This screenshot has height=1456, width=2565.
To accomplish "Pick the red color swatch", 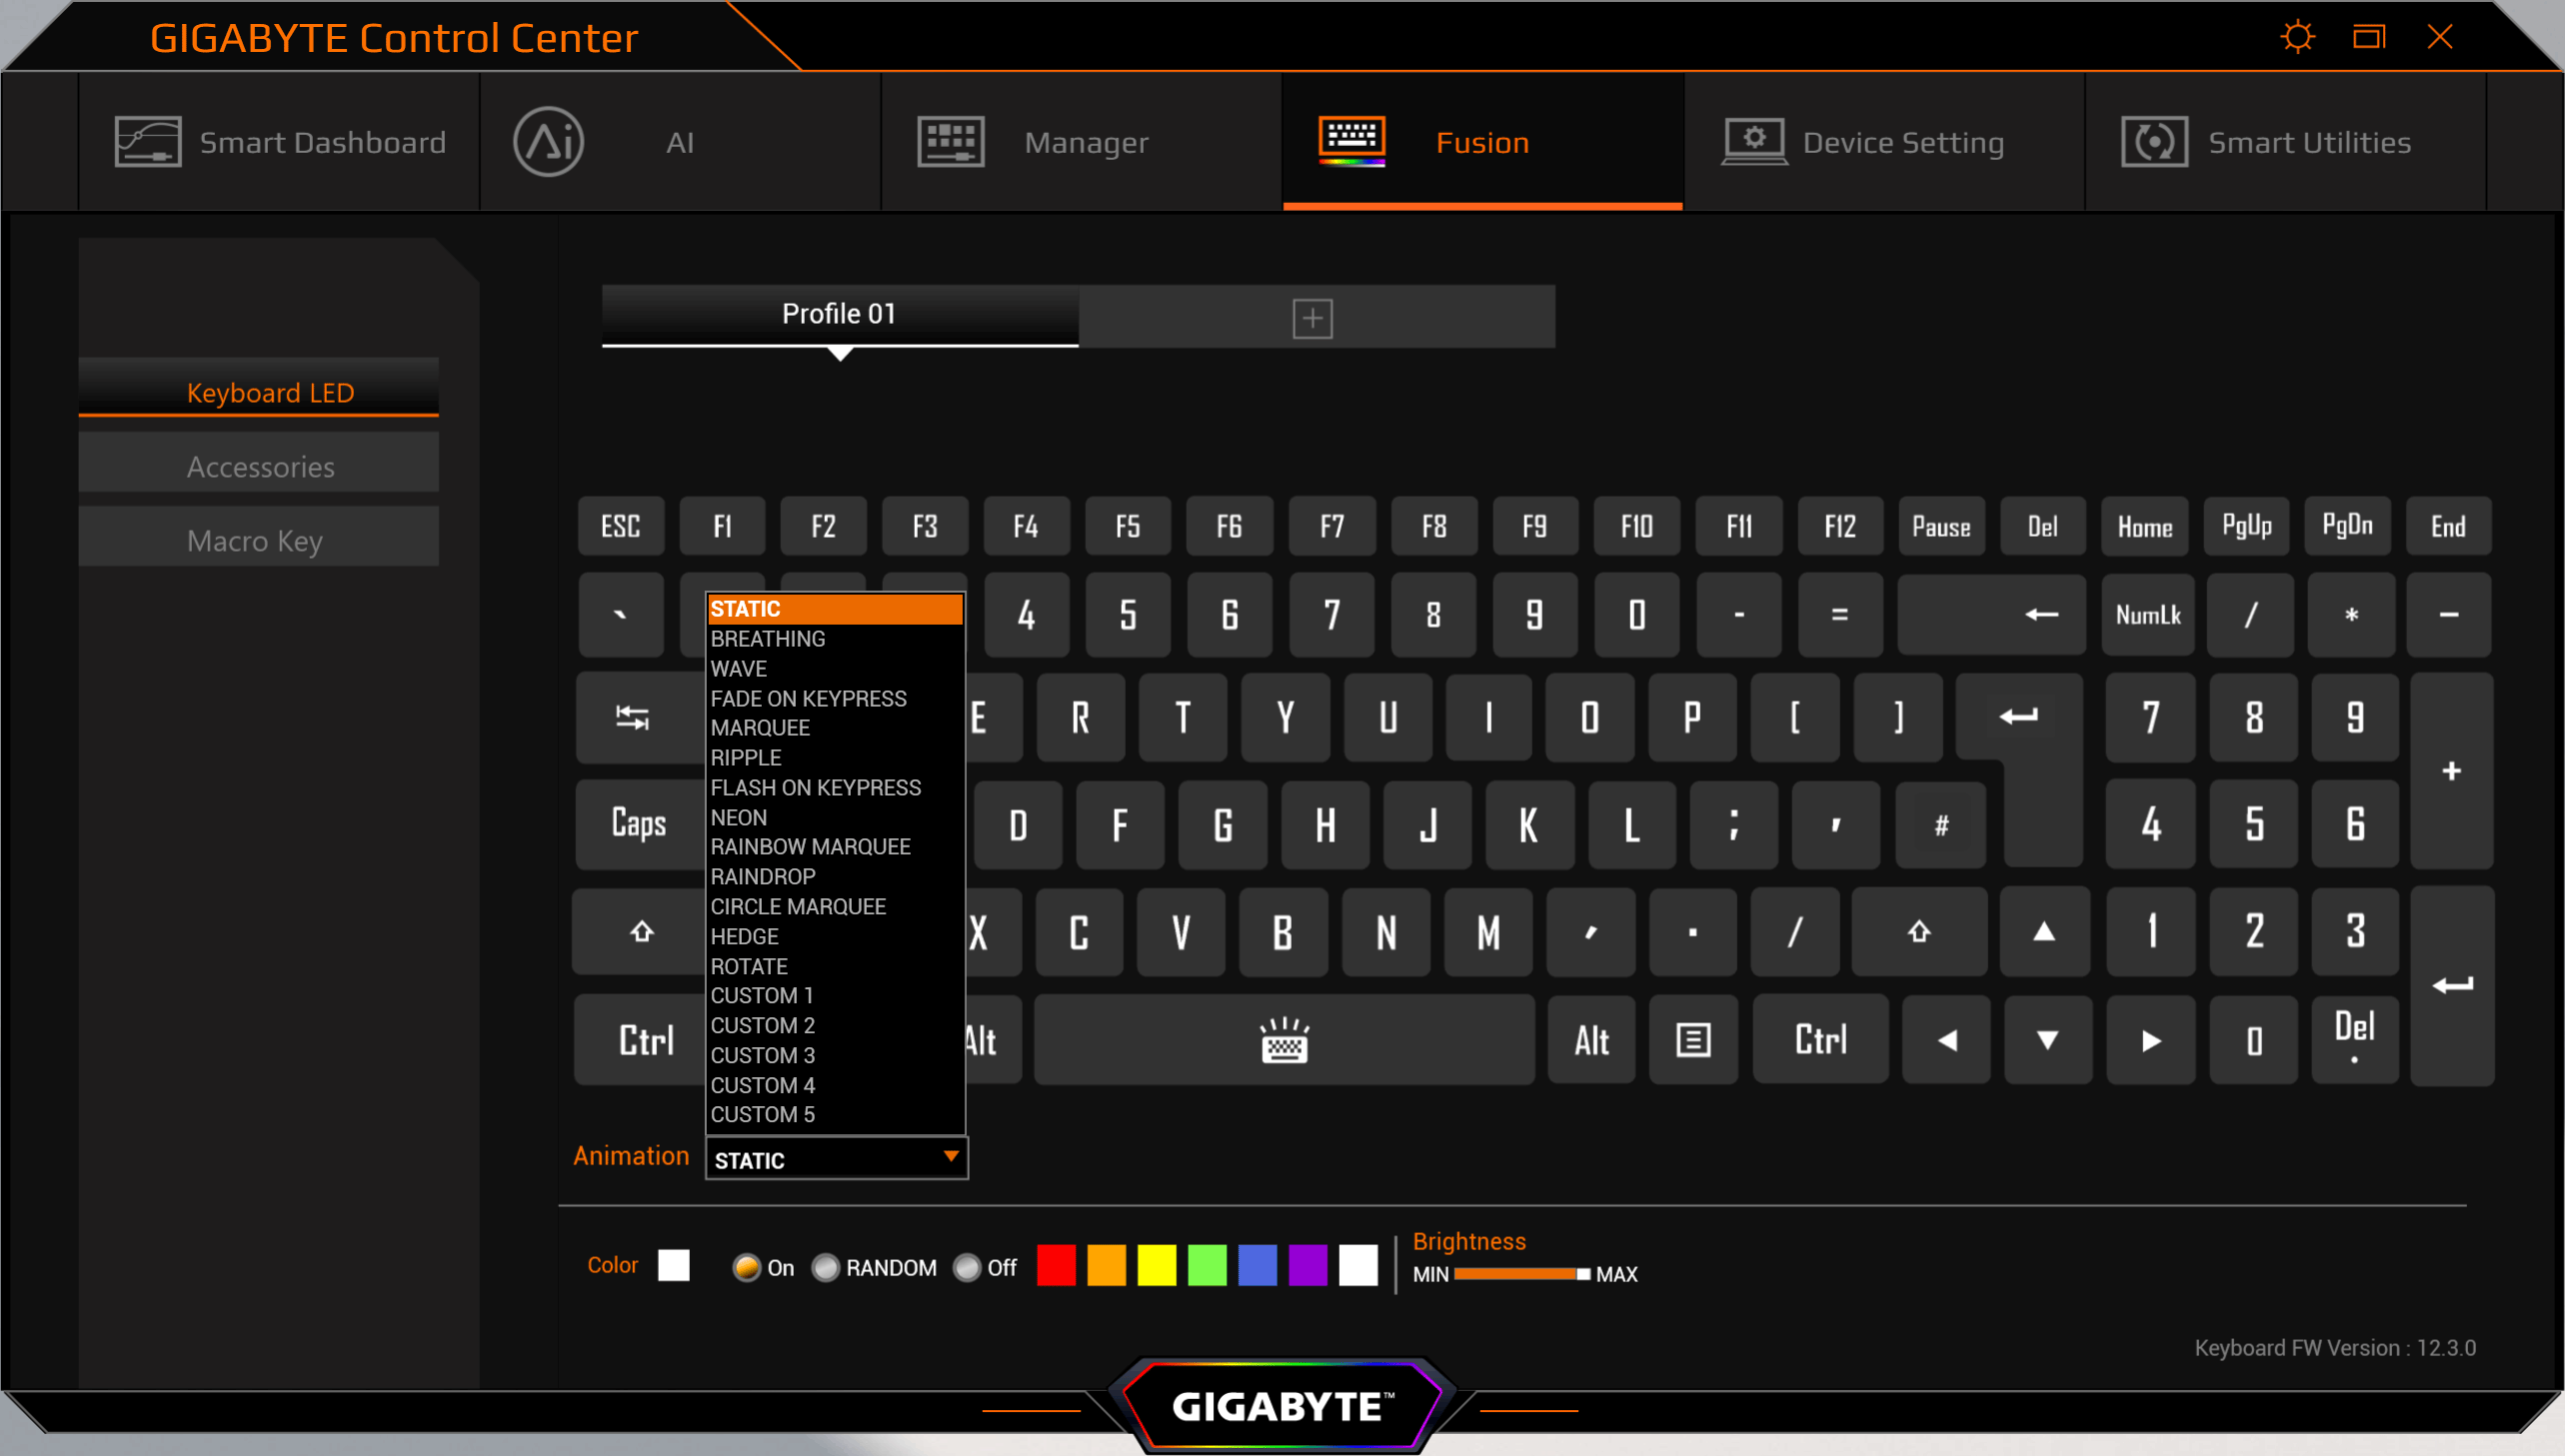I will tap(1056, 1265).
